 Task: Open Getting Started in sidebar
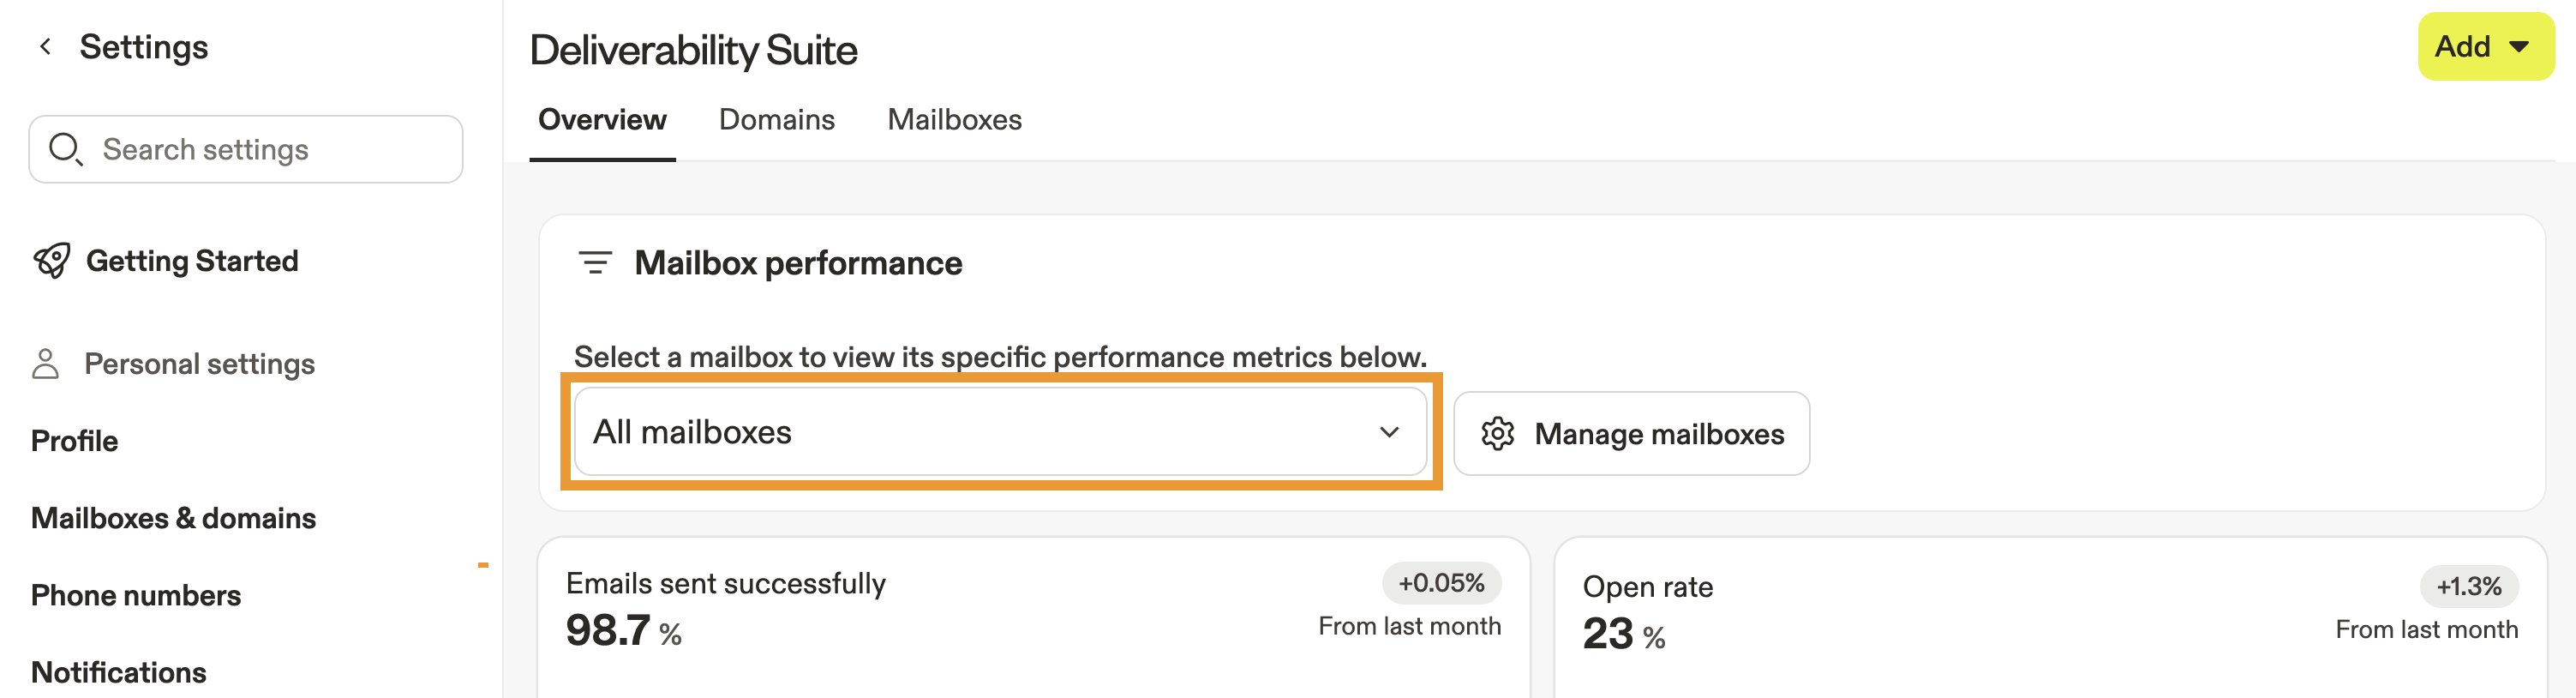point(192,261)
